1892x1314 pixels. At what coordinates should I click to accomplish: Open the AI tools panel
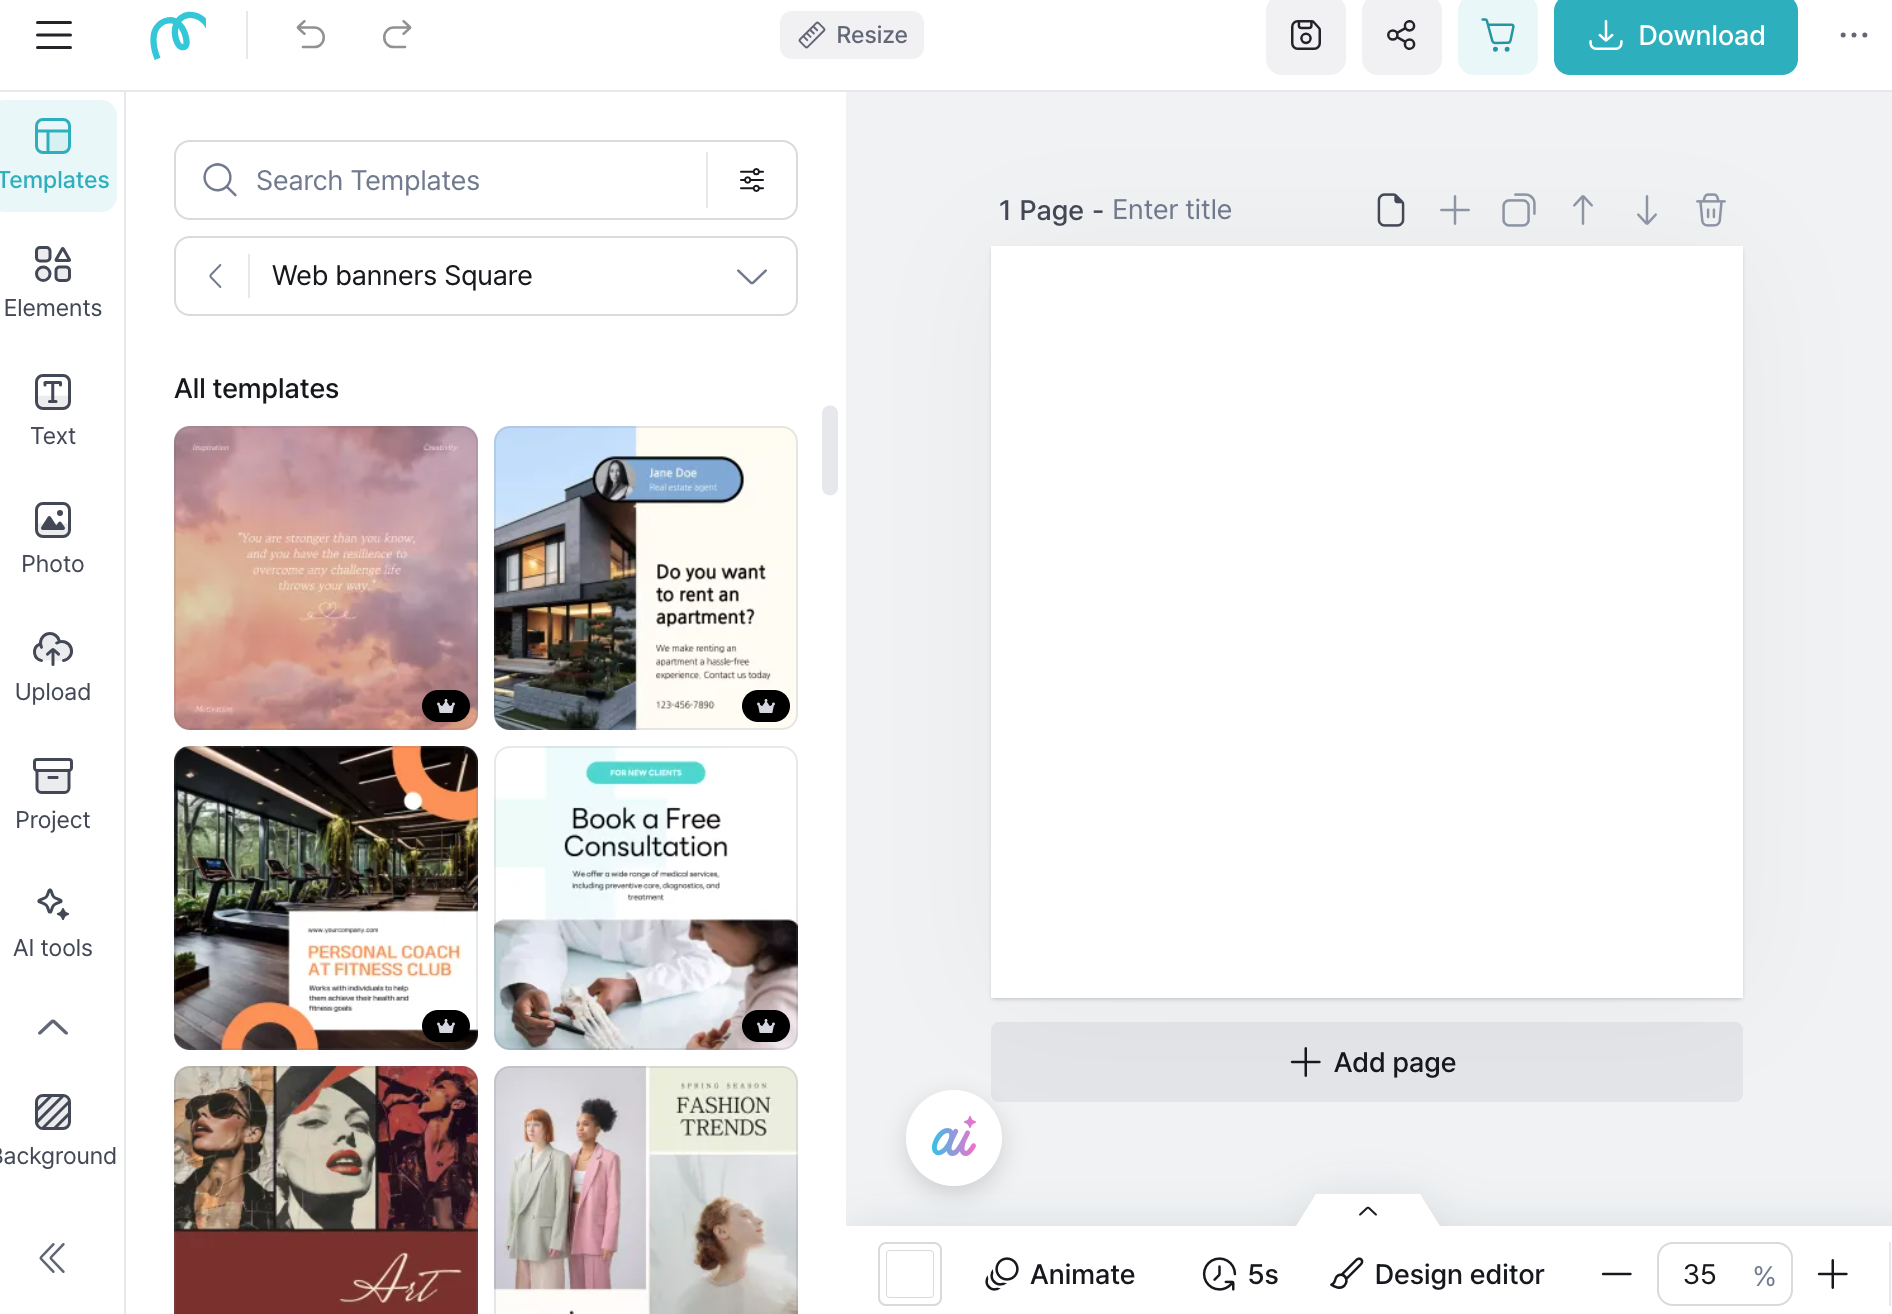pos(53,923)
